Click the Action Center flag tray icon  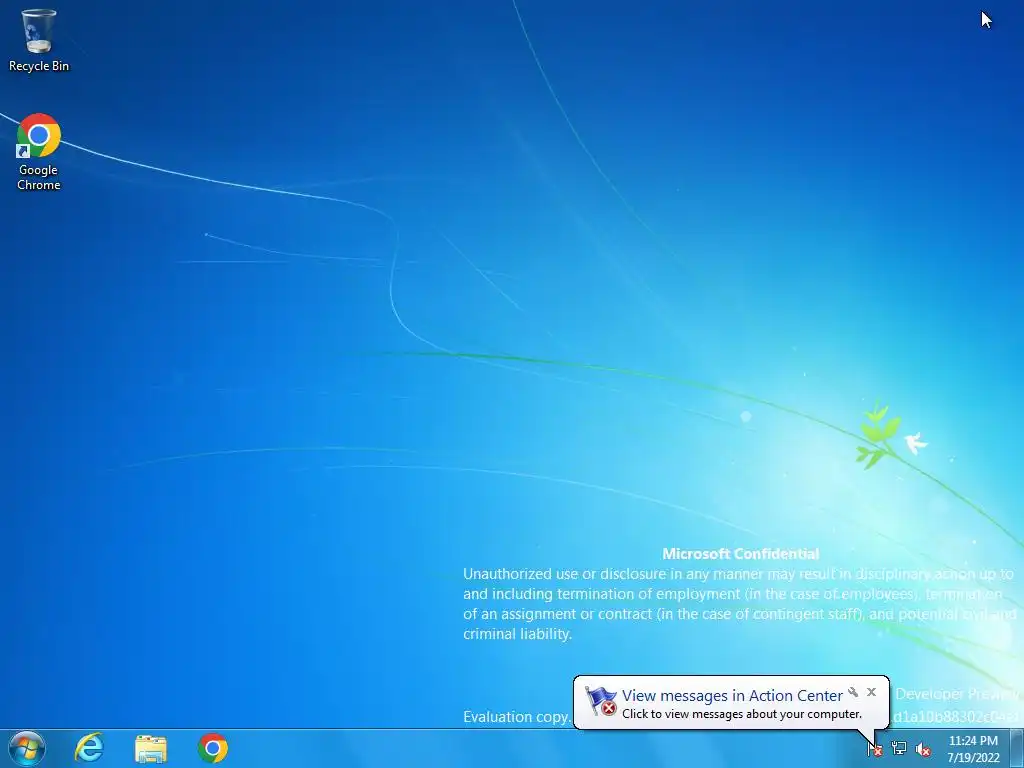point(874,749)
